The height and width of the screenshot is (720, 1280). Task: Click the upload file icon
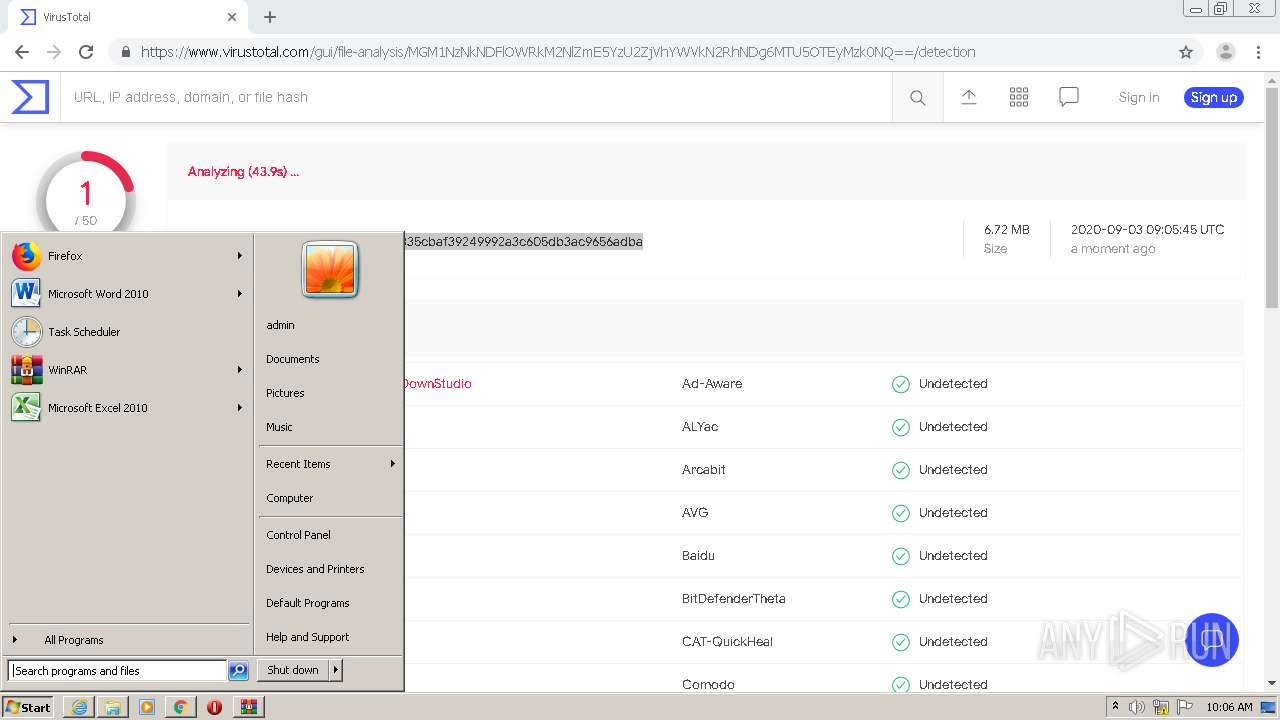pos(968,97)
